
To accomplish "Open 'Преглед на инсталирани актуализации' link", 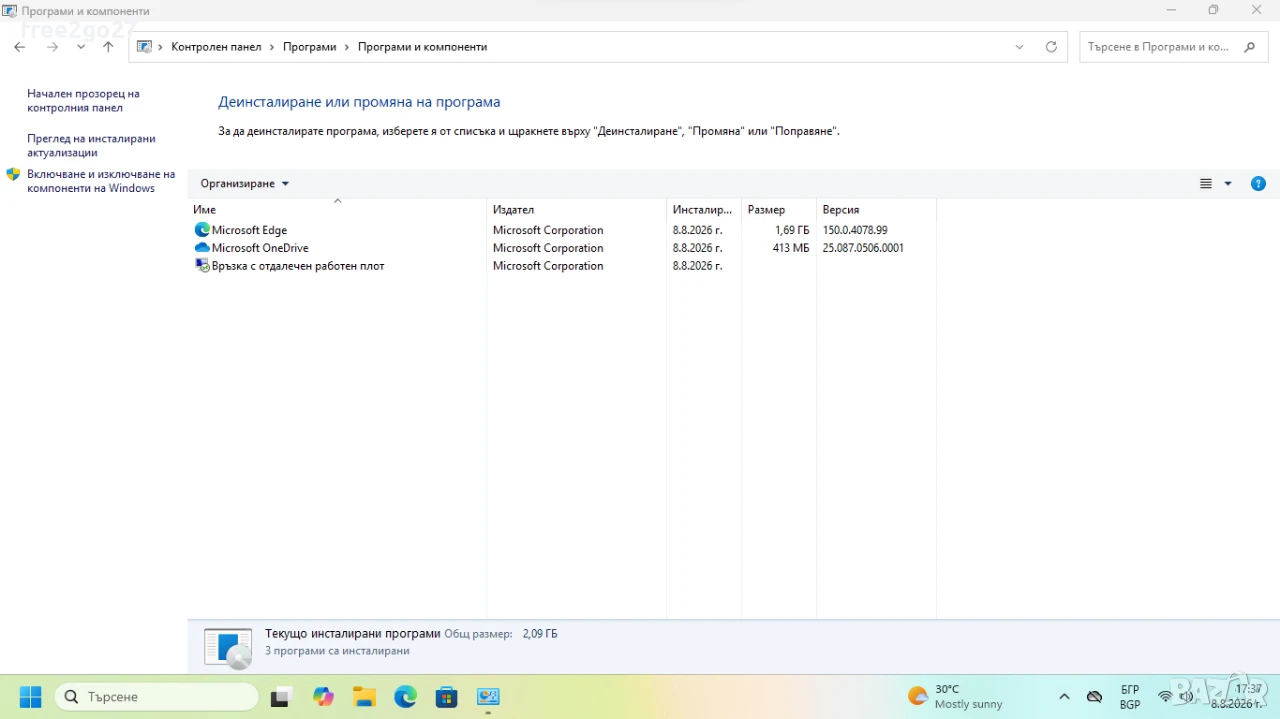I will [x=91, y=146].
